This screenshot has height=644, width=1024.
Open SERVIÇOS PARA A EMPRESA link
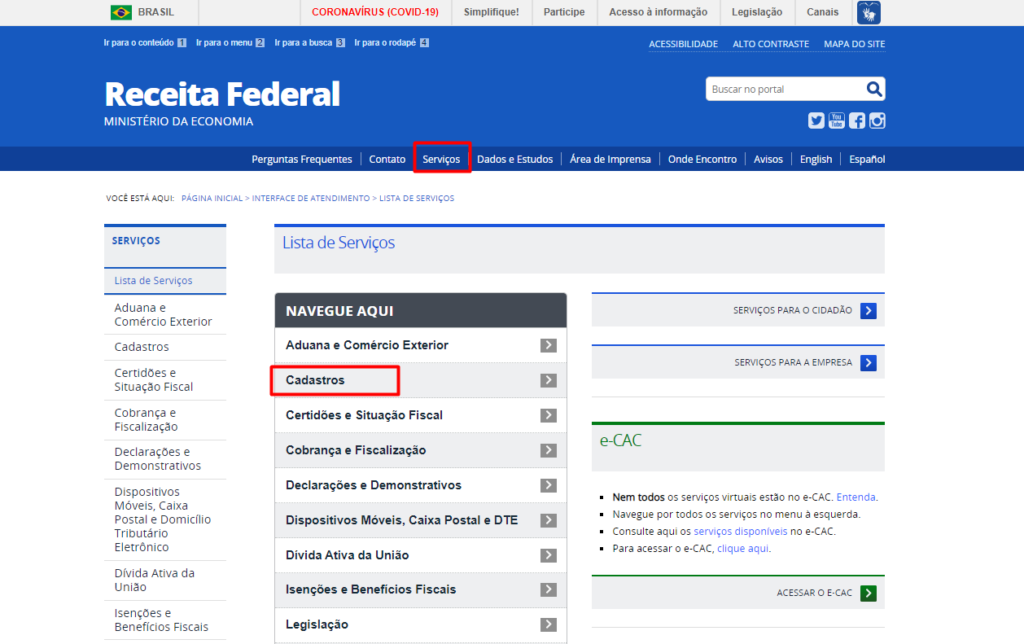[793, 362]
